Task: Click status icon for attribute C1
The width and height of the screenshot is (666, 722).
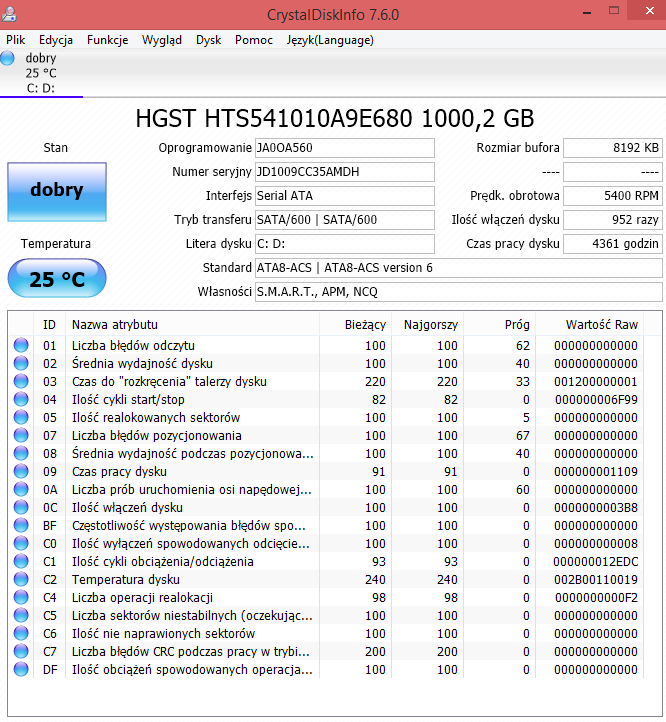Action: tap(21, 561)
